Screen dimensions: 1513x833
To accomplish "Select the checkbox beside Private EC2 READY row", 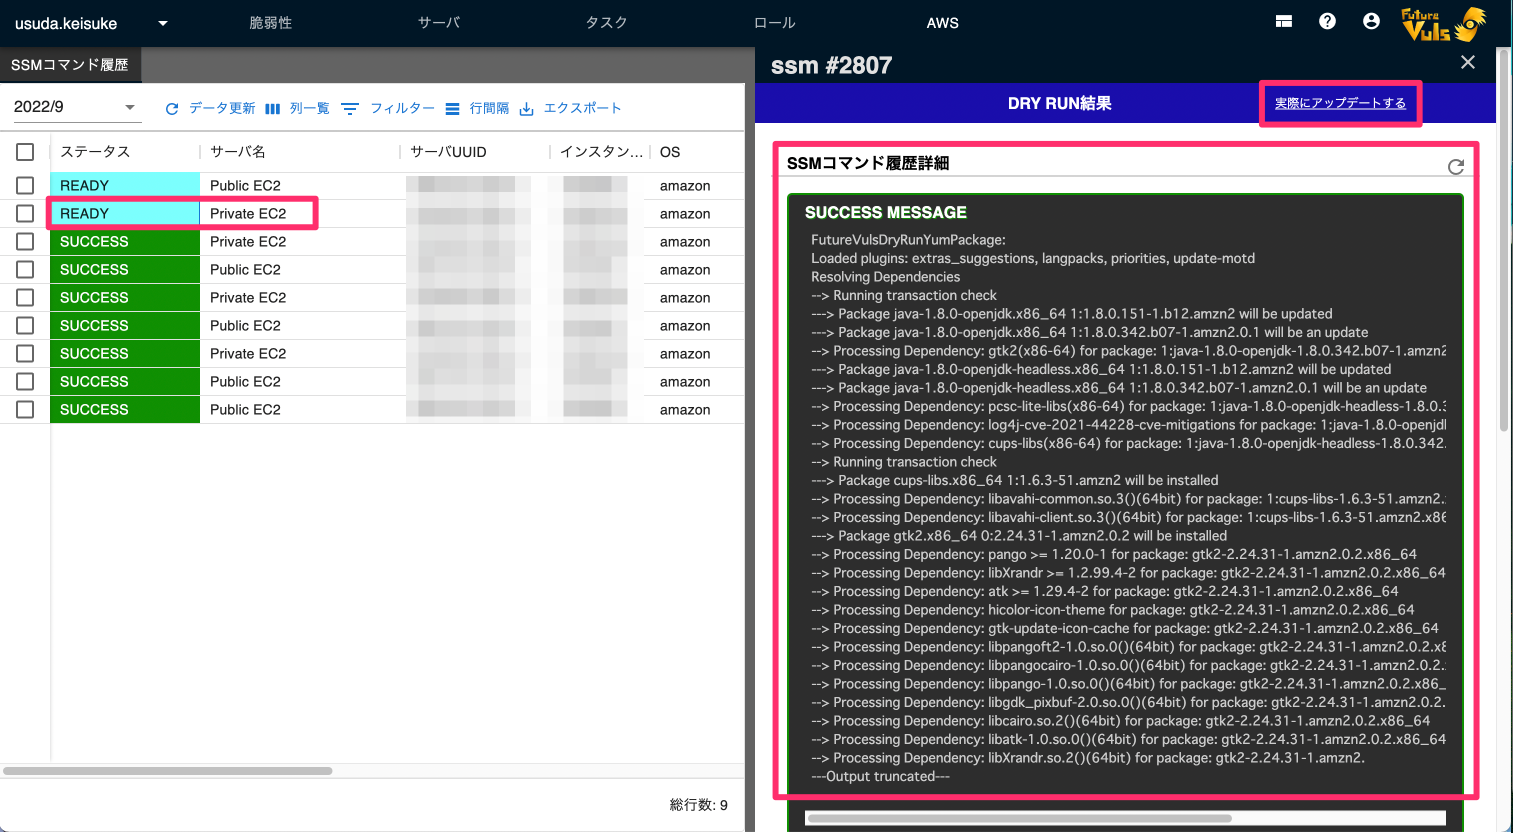I will click(25, 213).
